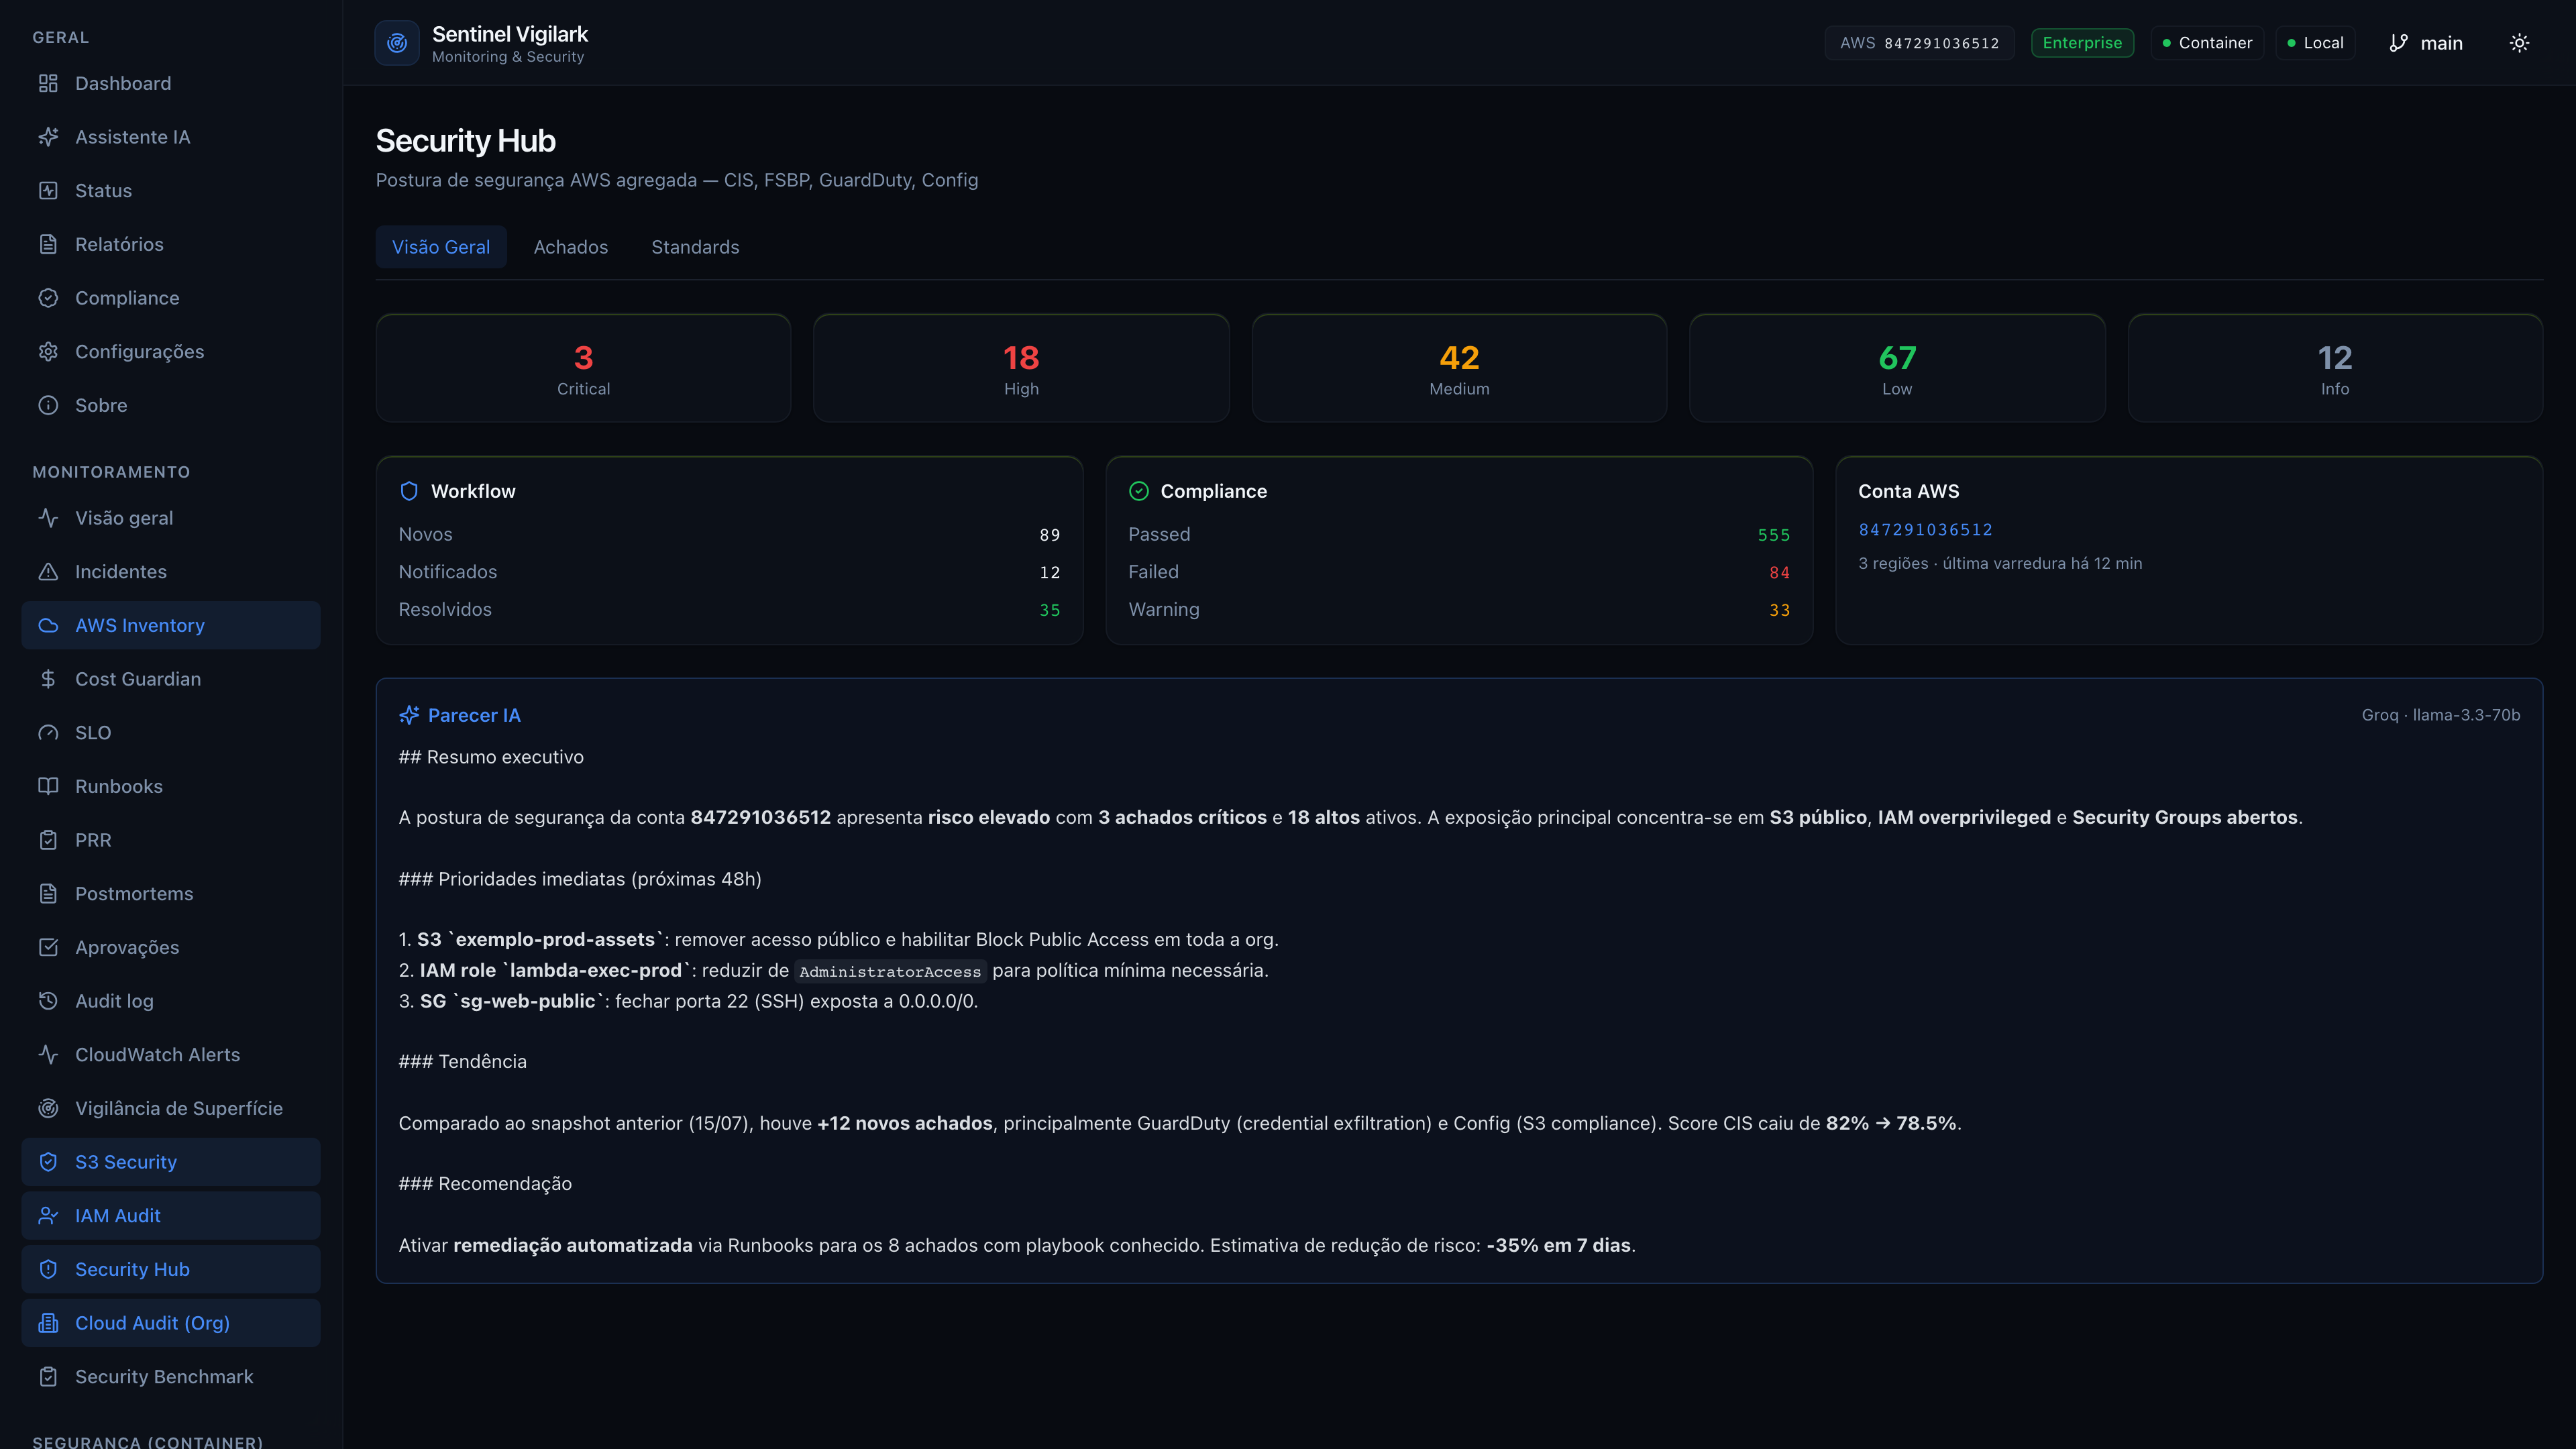Toggle the light/dark theme sun icon
The image size is (2576, 1449).
(x=2519, y=43)
